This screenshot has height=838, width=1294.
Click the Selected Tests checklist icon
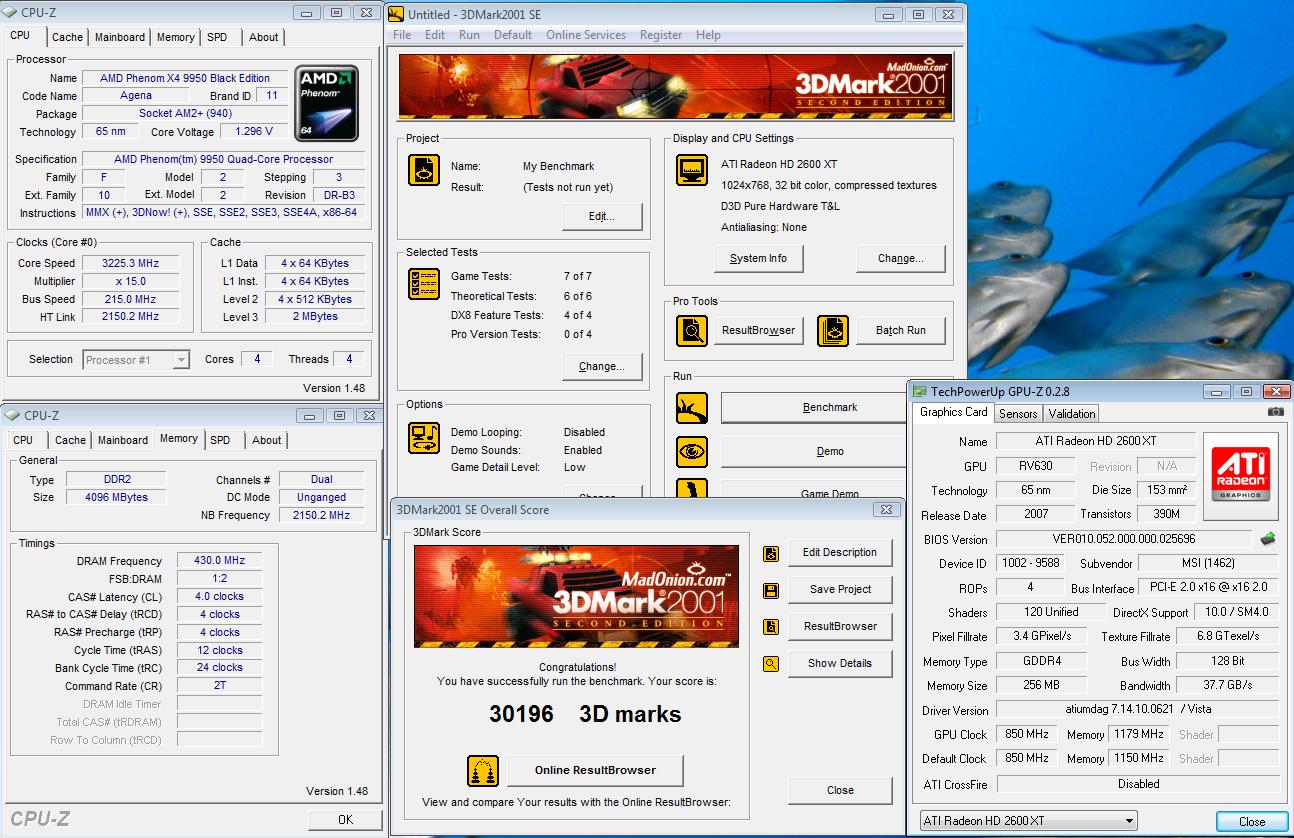point(424,284)
